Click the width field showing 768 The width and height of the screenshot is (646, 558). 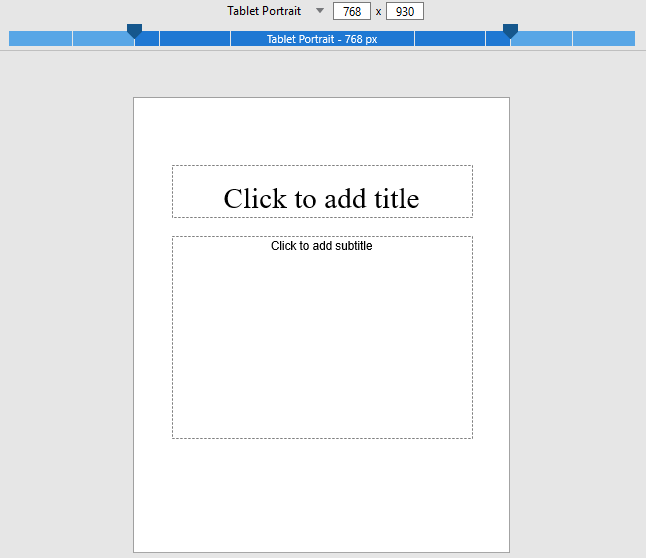coord(351,12)
